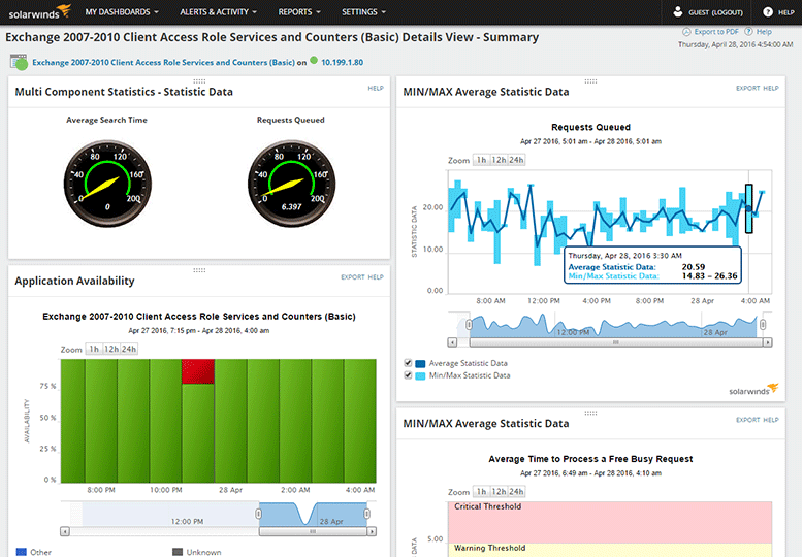Click the dark blue Average Statistic Data swatch
The height and width of the screenshot is (557, 802).
[420, 364]
